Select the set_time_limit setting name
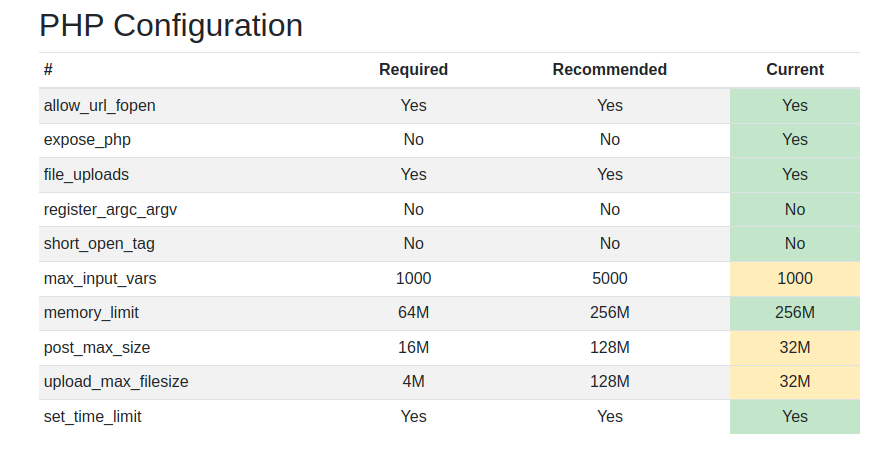The width and height of the screenshot is (887, 451). pos(92,416)
